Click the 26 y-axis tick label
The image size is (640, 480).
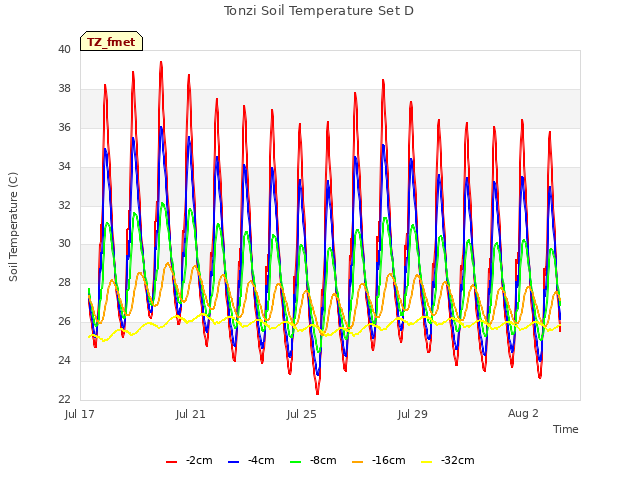point(64,322)
